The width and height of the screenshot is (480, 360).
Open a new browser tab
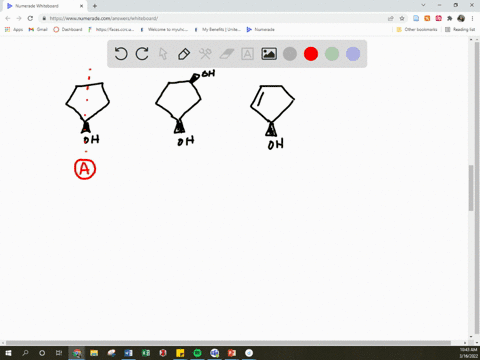point(95,6)
